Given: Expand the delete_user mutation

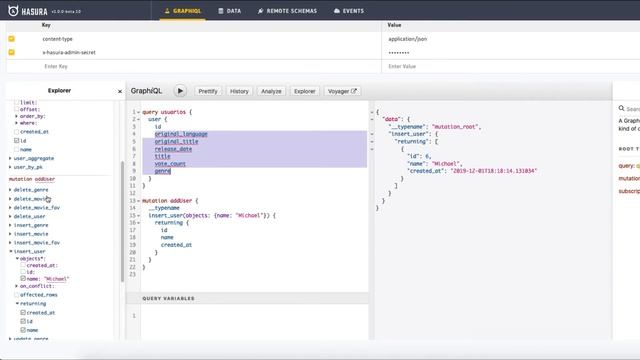Looking at the screenshot, I should pyautogui.click(x=10, y=216).
